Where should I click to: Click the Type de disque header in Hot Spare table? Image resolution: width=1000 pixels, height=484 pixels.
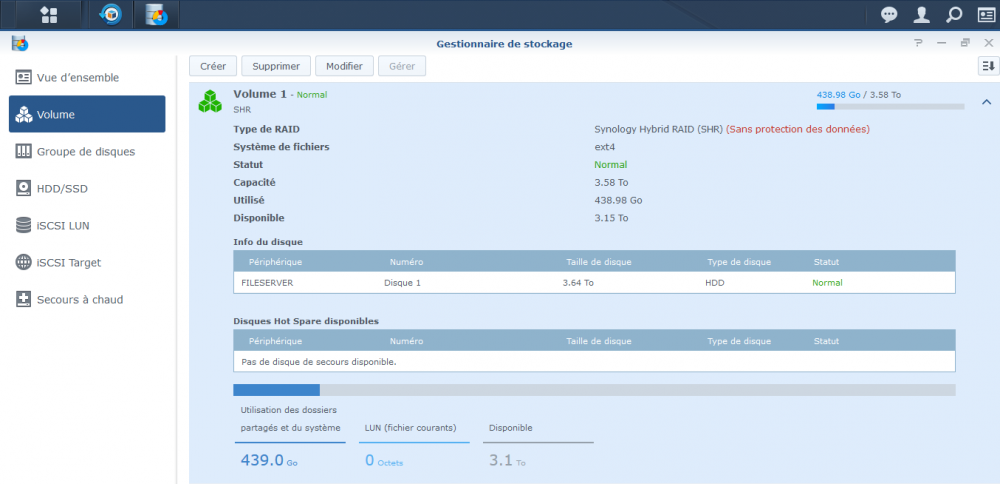pos(739,341)
